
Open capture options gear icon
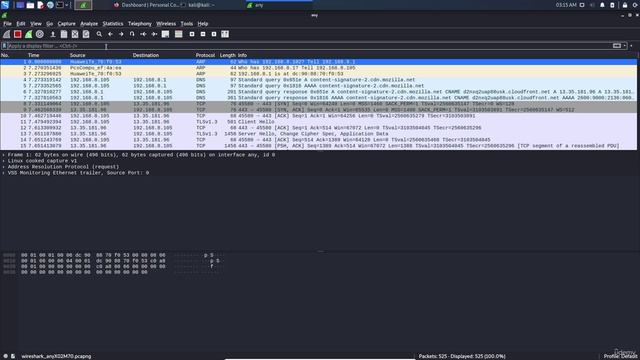[40, 34]
